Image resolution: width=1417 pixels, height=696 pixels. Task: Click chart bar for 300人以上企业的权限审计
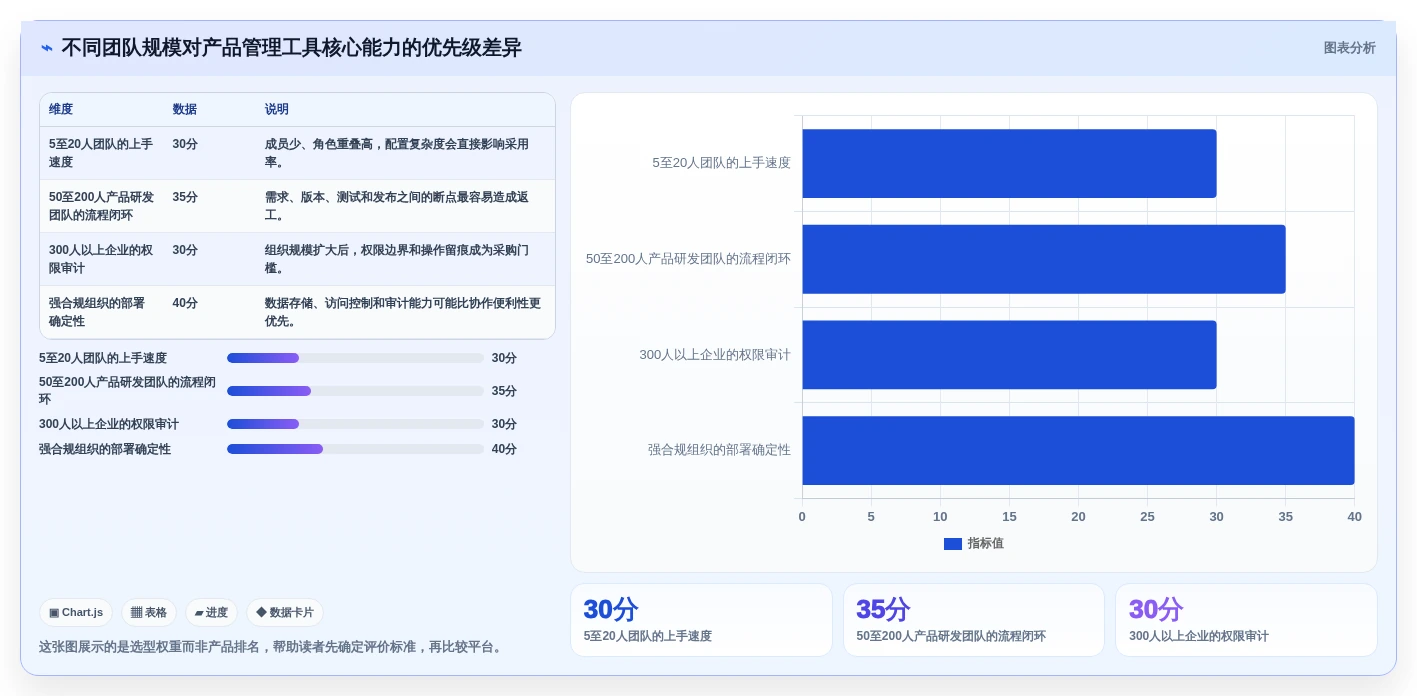pos(1009,355)
